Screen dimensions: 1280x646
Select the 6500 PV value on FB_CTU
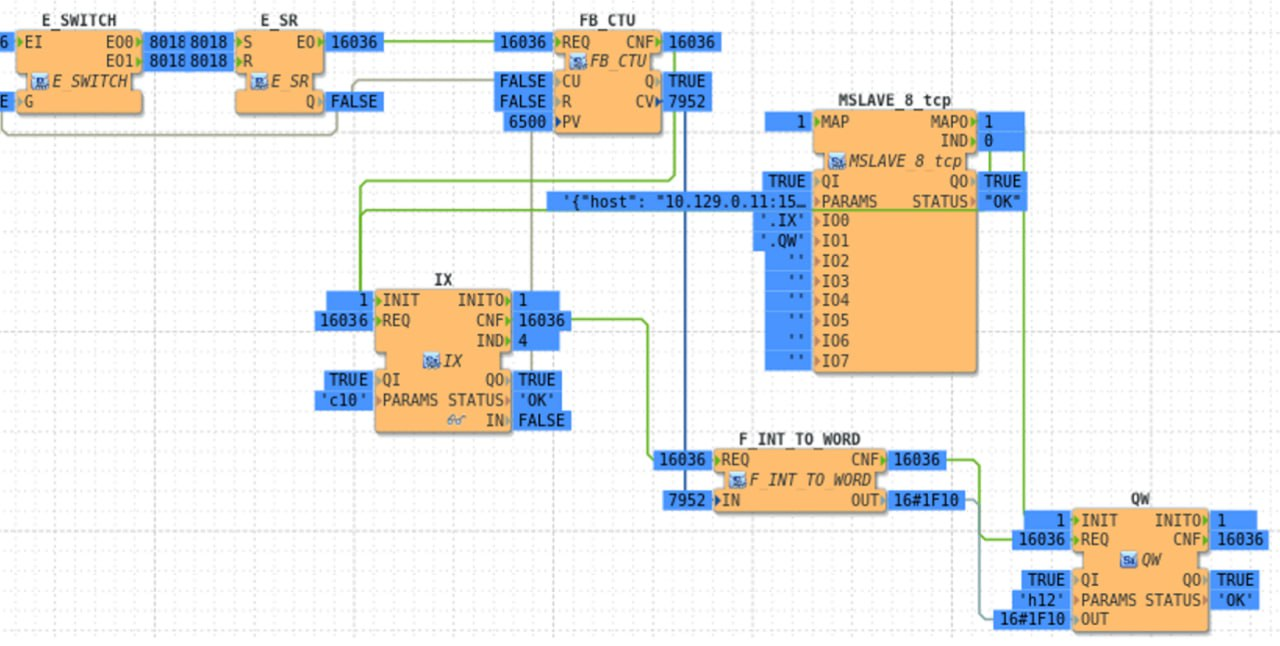[x=527, y=121]
